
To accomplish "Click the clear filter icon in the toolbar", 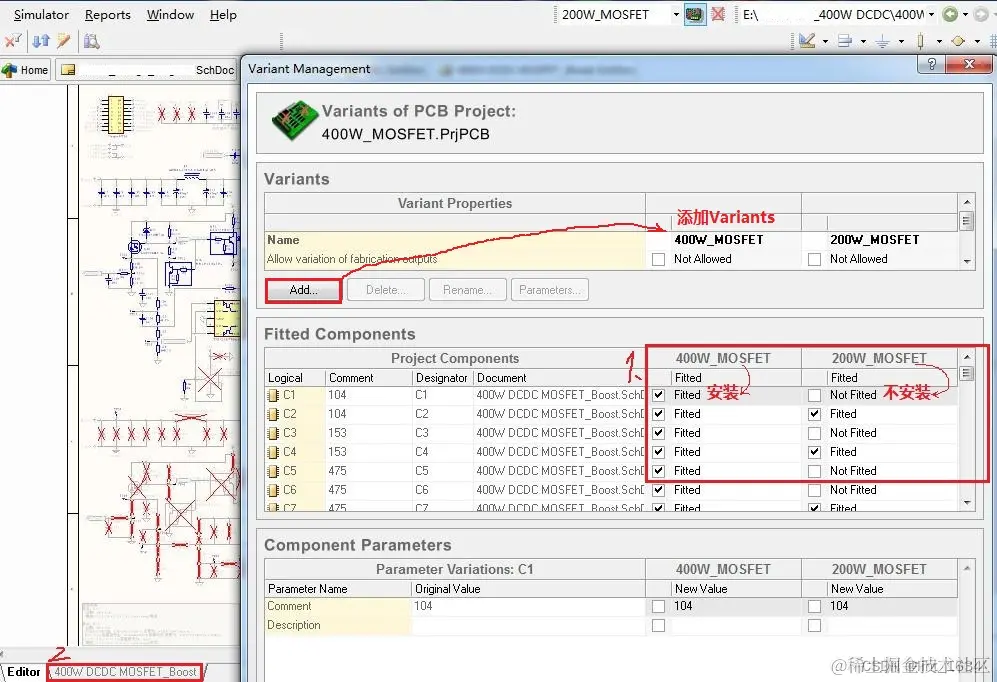I will (x=13, y=41).
